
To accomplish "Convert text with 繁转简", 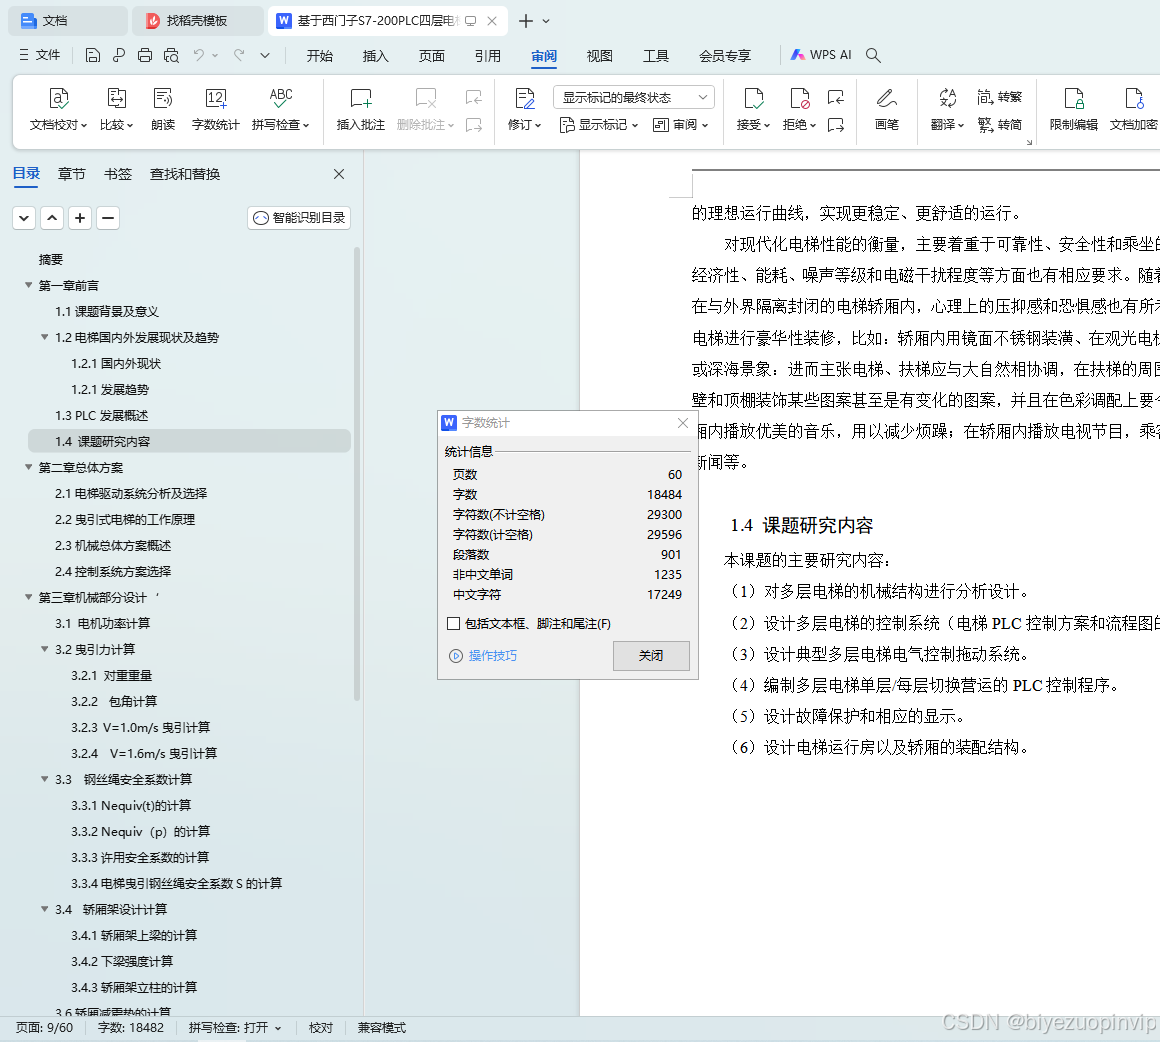I will pos(999,125).
